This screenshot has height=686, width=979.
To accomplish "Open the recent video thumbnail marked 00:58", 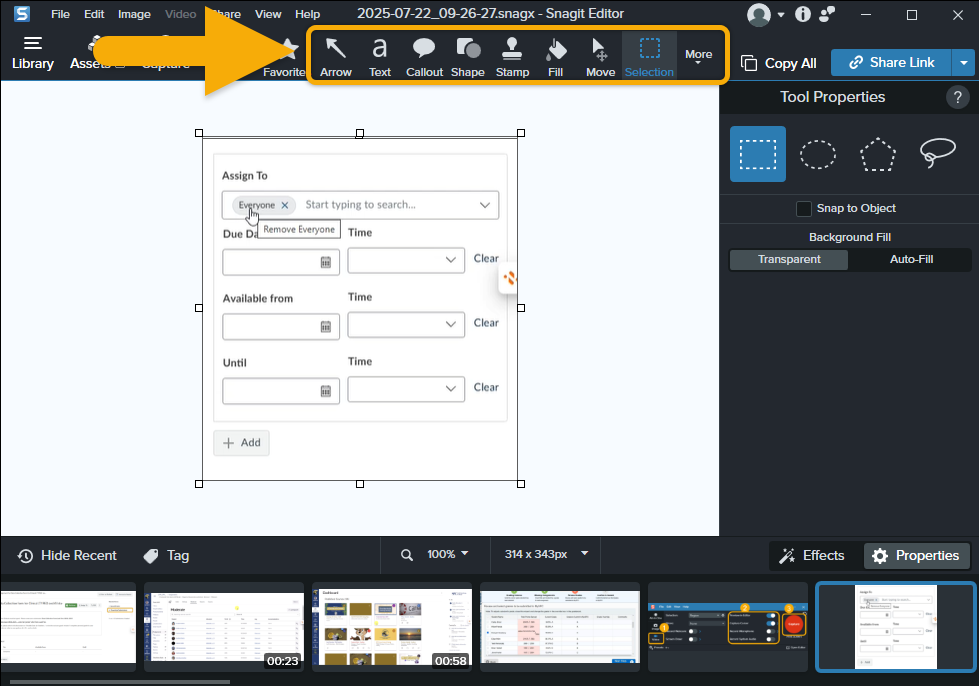I will 392,627.
